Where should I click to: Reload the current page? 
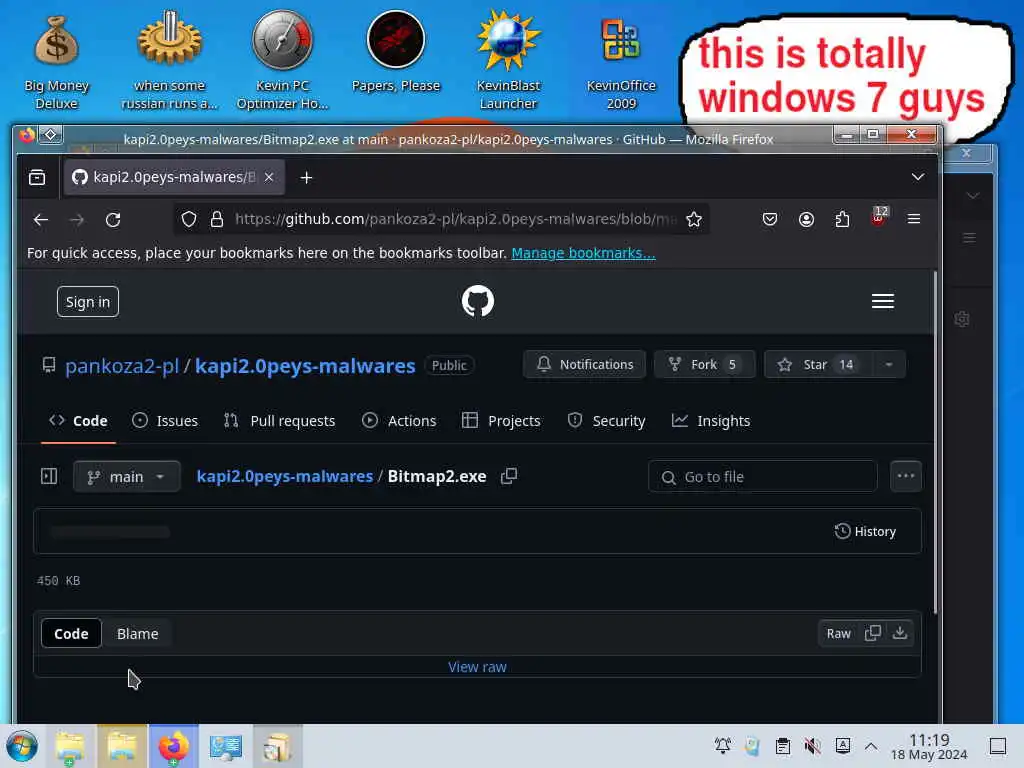tap(113, 219)
